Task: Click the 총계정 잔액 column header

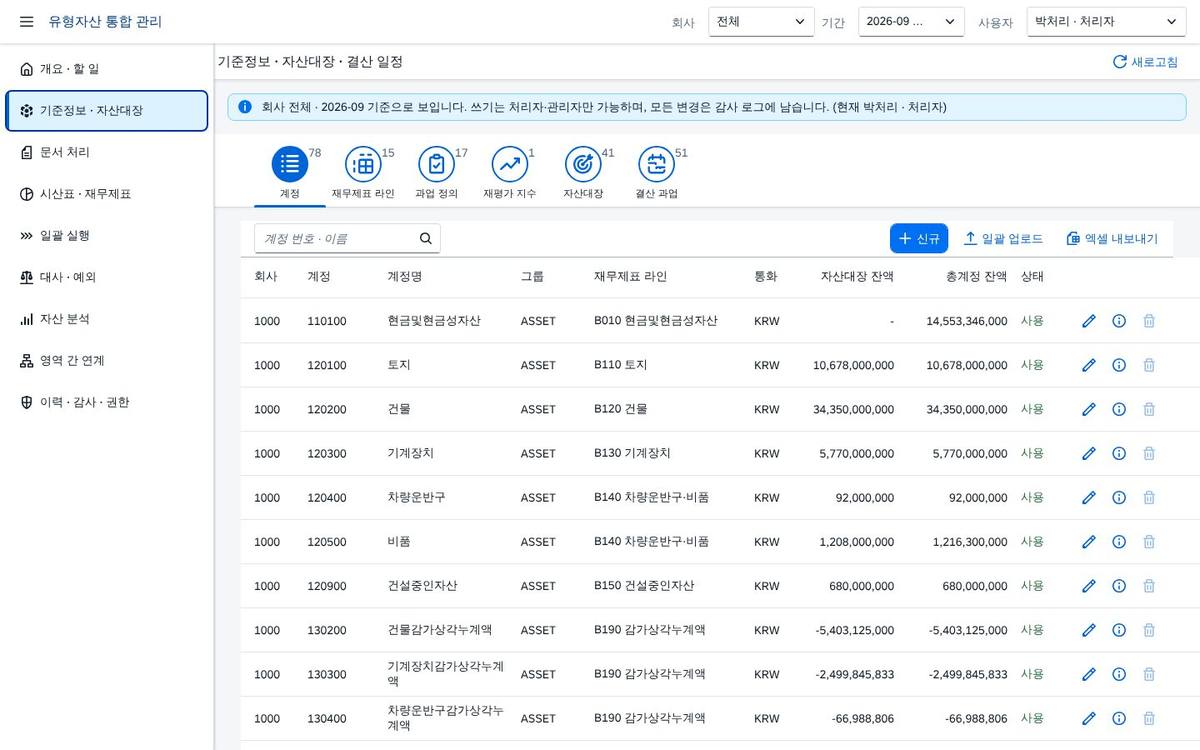Action: 976,276
